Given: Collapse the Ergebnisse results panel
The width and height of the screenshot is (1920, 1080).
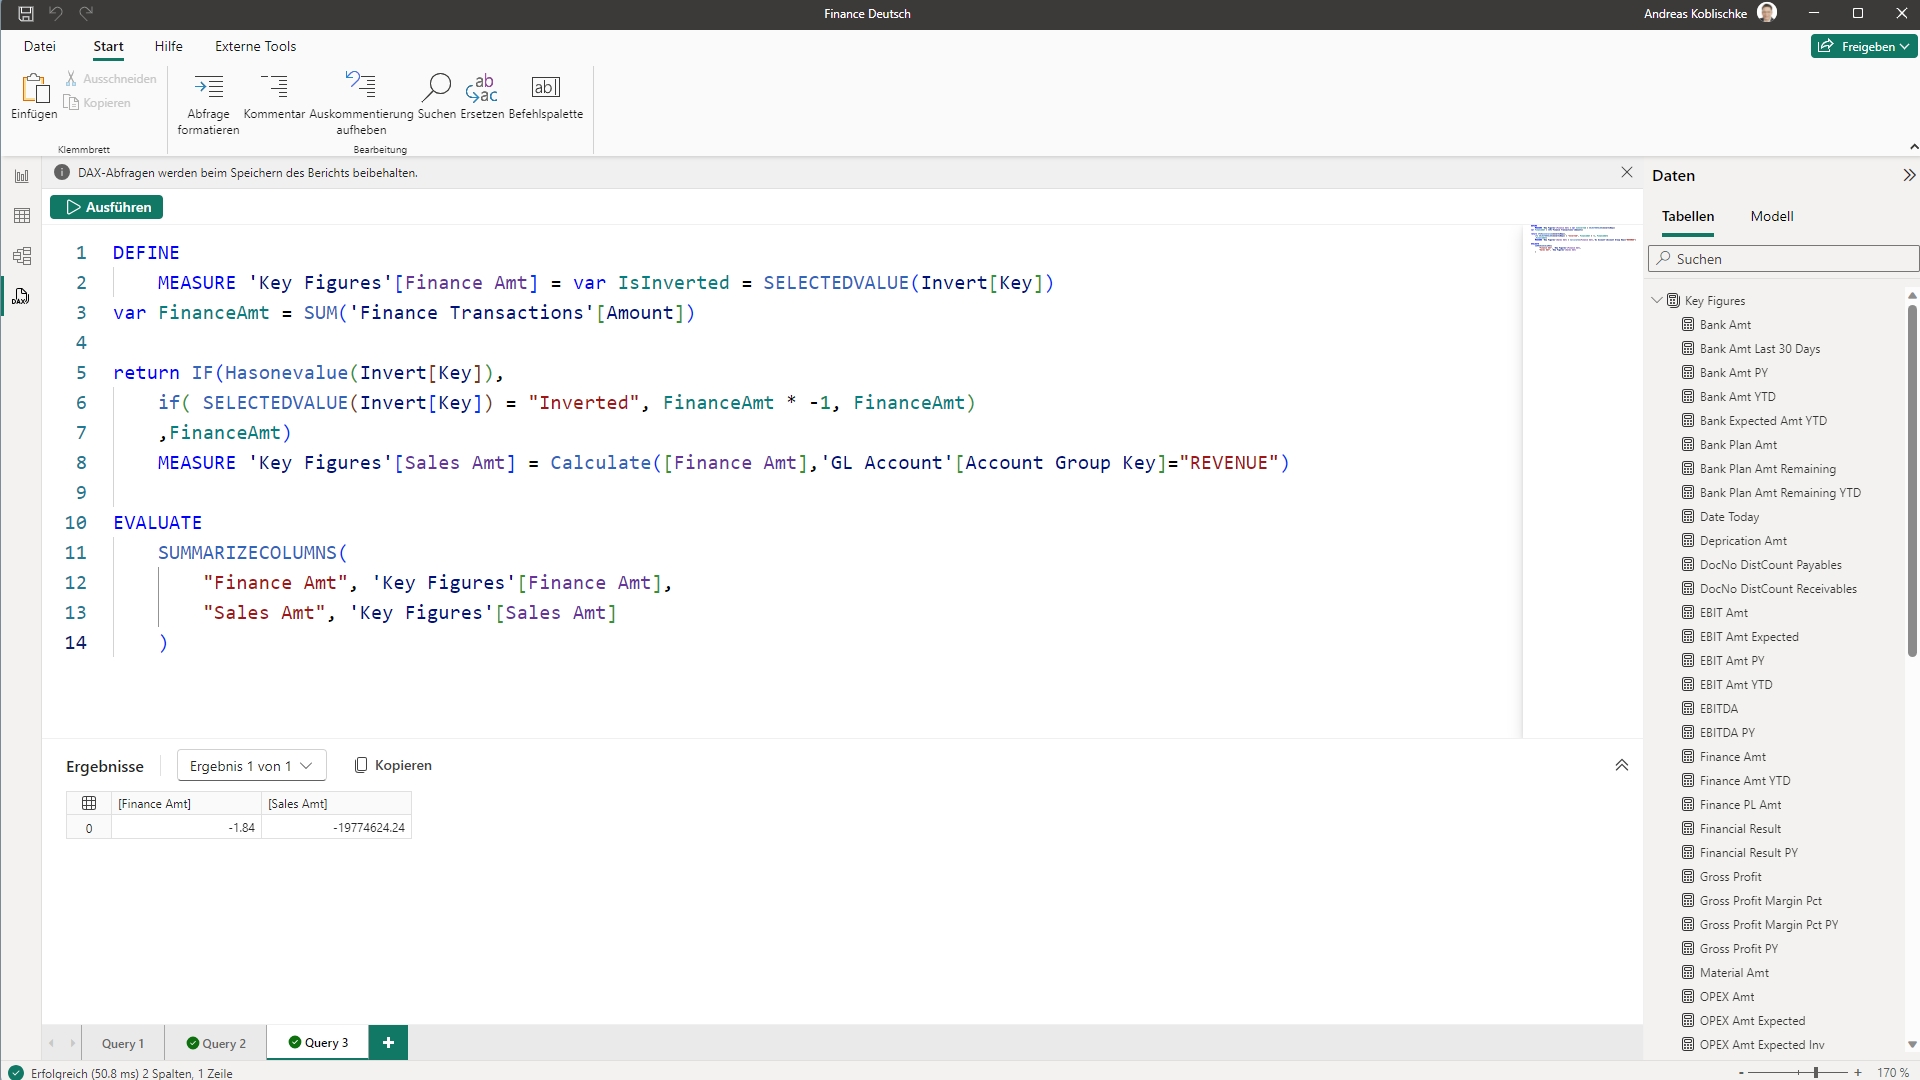Looking at the screenshot, I should point(1621,765).
